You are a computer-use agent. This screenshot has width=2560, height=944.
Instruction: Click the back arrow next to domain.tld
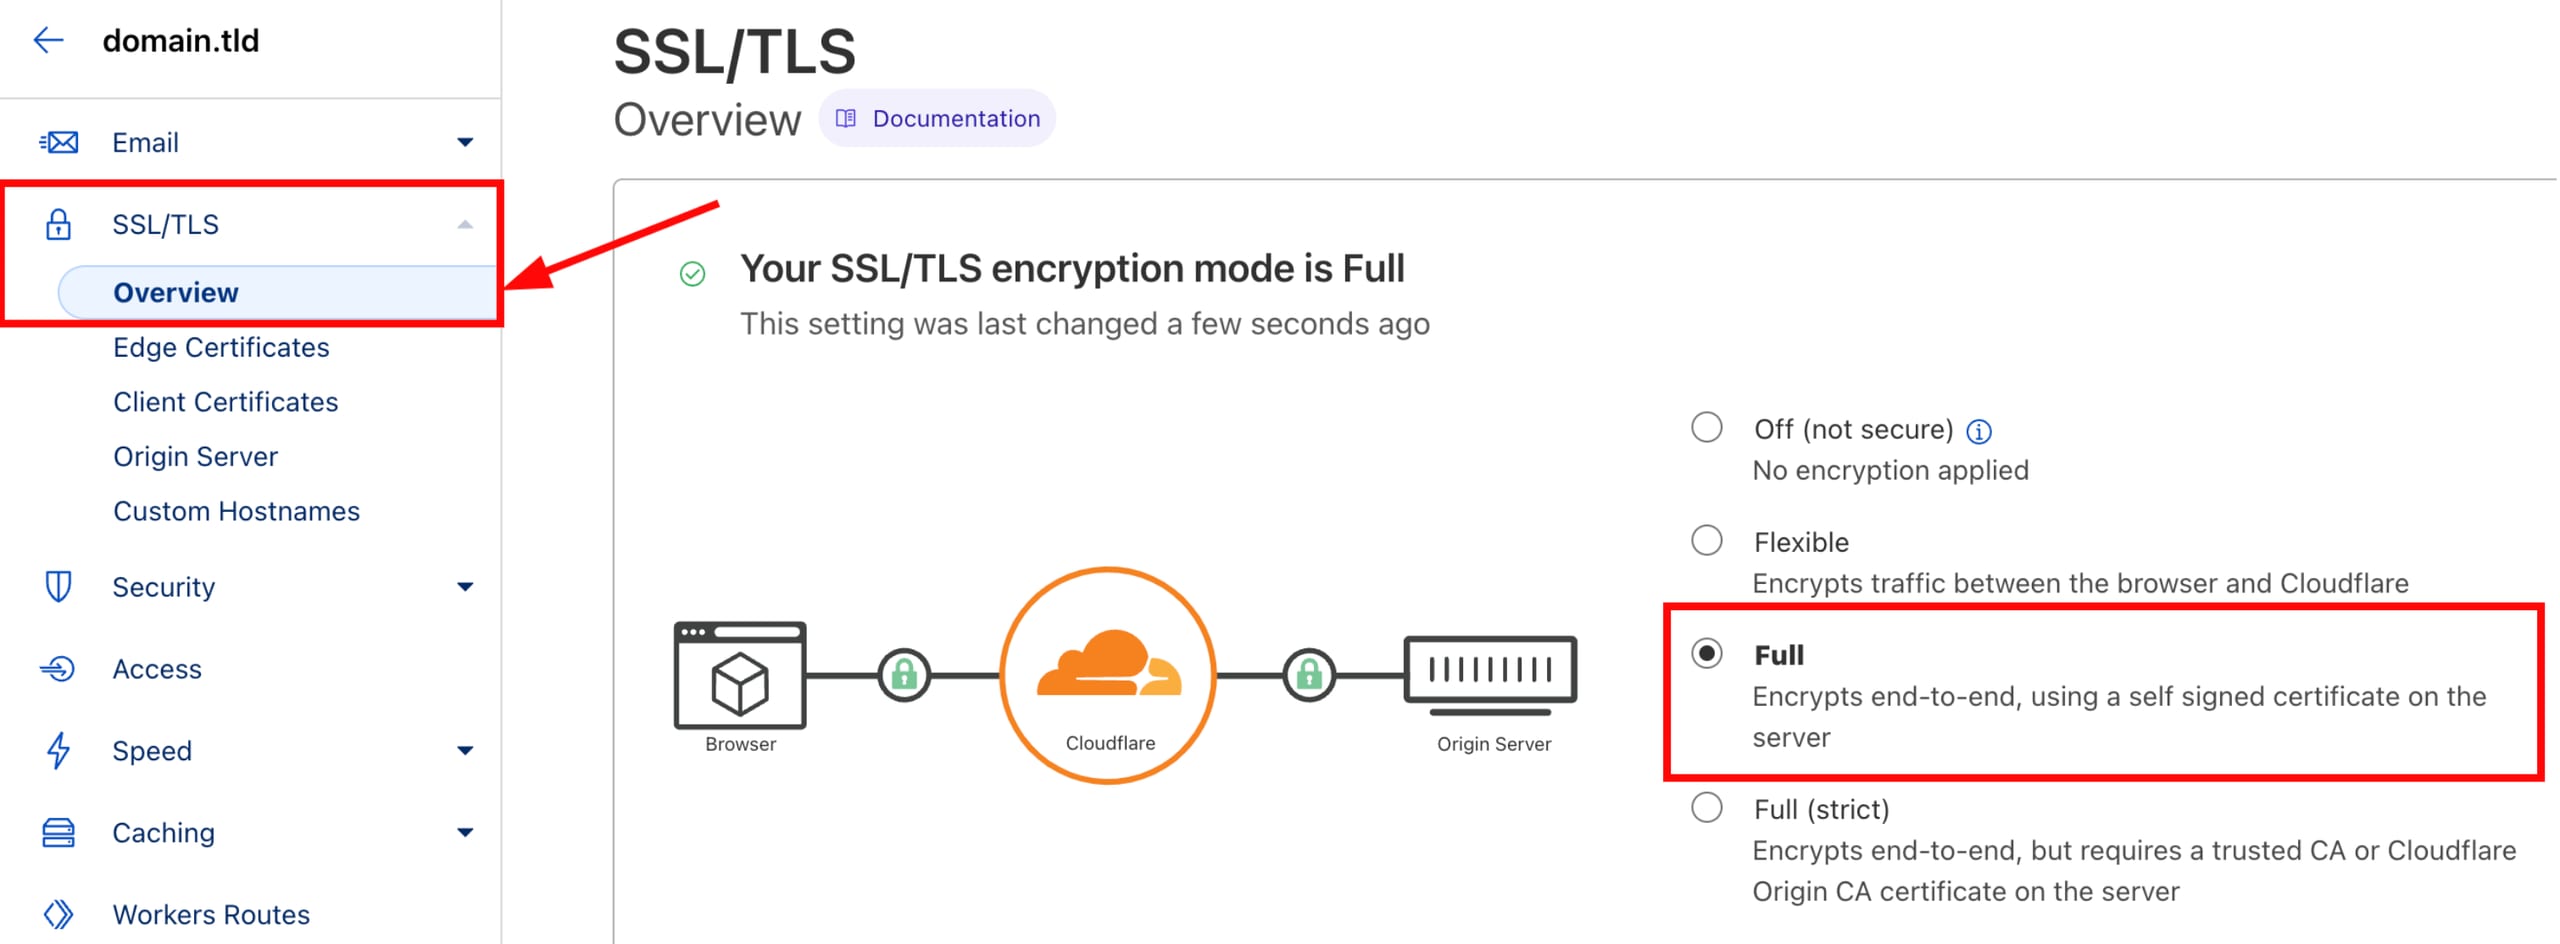(x=47, y=40)
